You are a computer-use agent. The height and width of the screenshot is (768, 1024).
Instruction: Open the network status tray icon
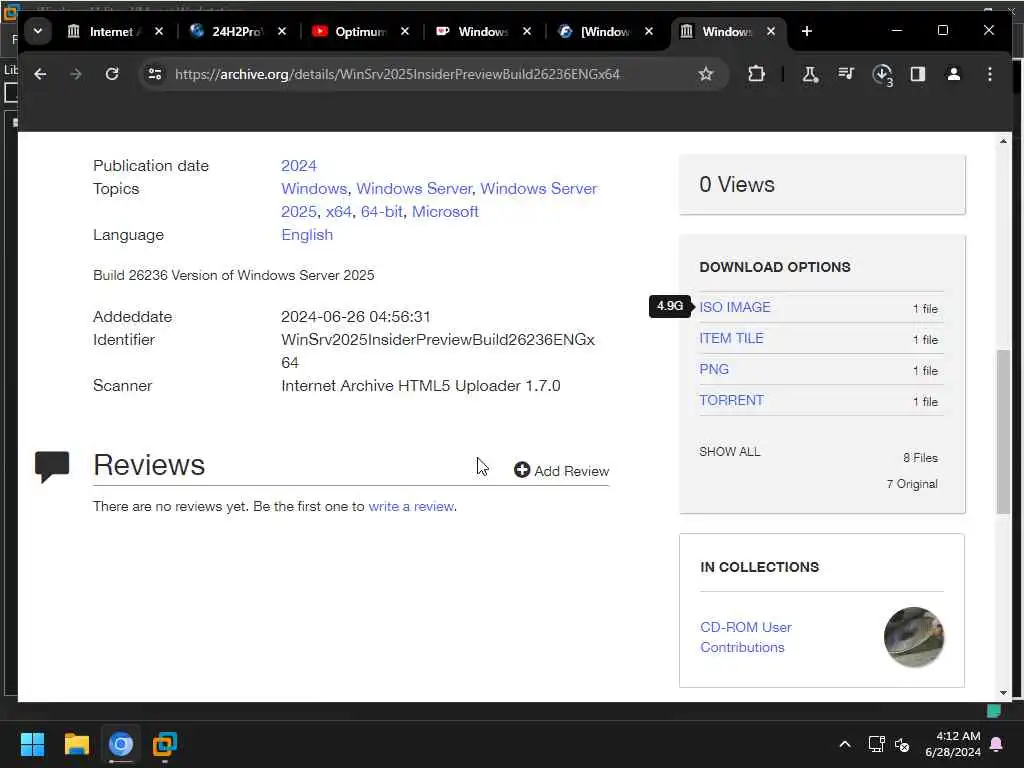coord(876,744)
